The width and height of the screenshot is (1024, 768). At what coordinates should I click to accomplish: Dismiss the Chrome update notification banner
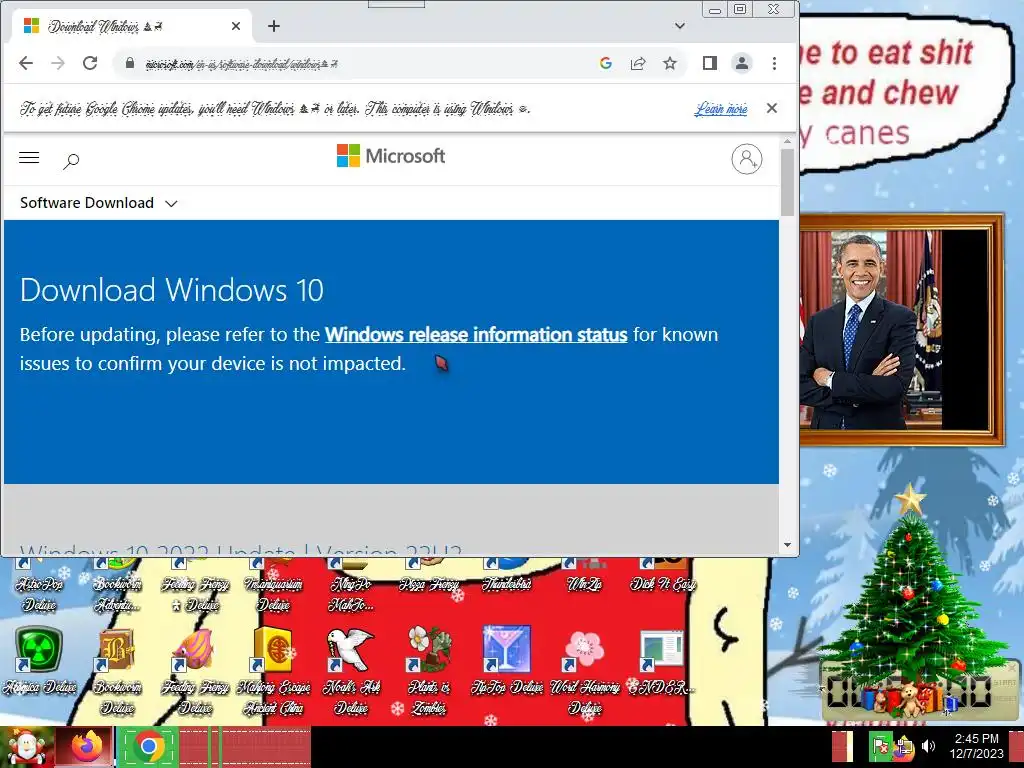[x=772, y=108]
